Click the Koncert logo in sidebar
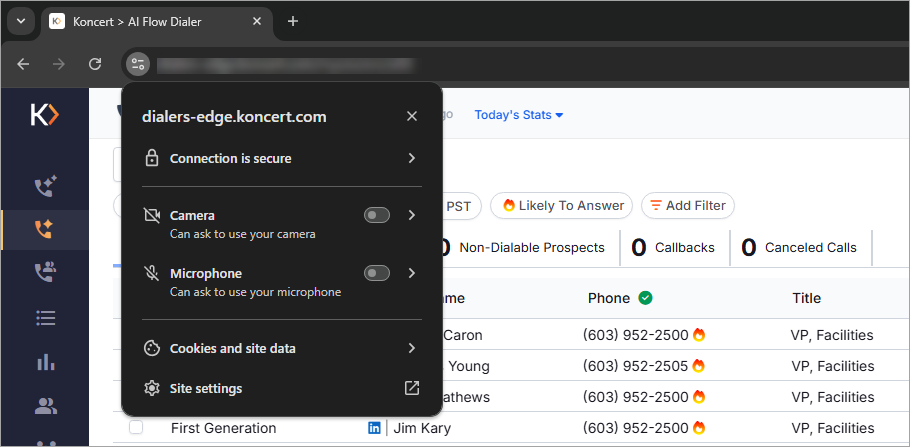 point(45,115)
